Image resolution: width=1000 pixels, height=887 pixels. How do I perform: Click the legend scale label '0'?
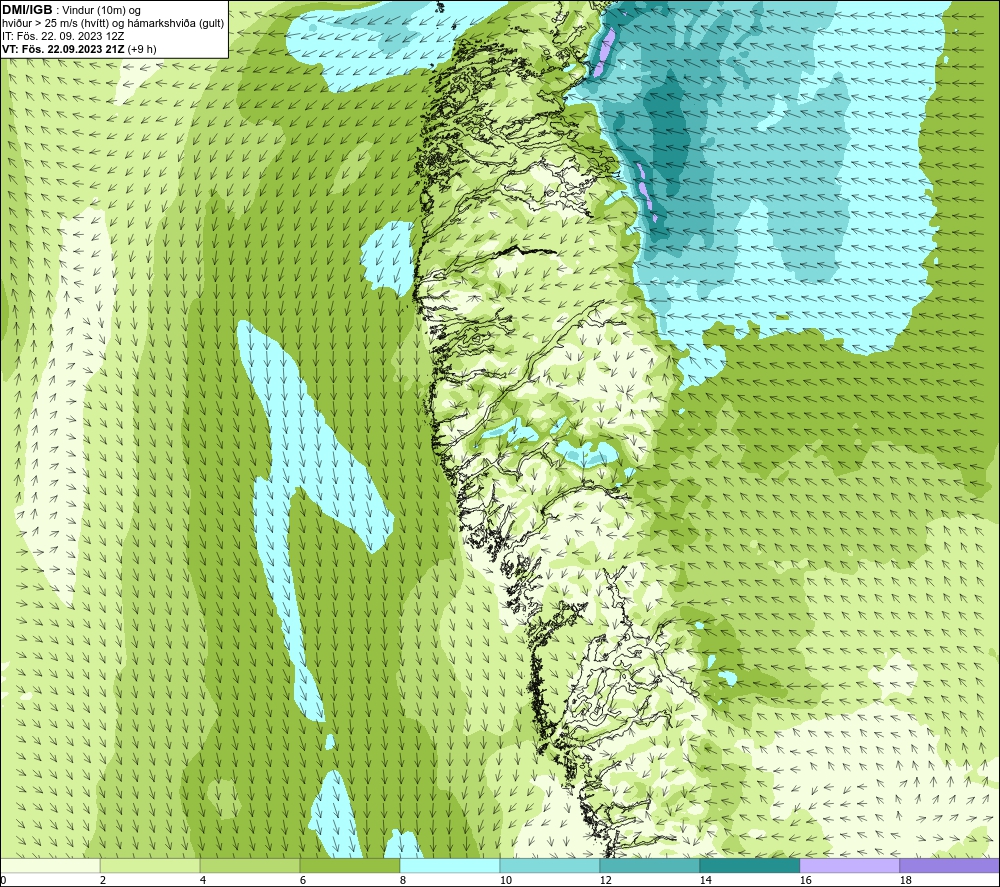3,881
